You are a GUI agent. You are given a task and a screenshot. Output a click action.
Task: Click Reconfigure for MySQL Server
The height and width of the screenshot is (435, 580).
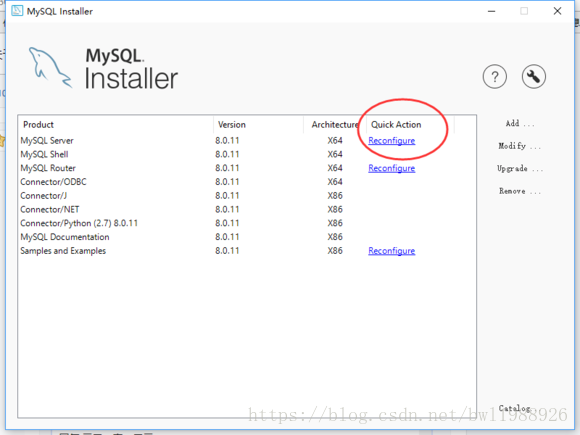coord(391,141)
